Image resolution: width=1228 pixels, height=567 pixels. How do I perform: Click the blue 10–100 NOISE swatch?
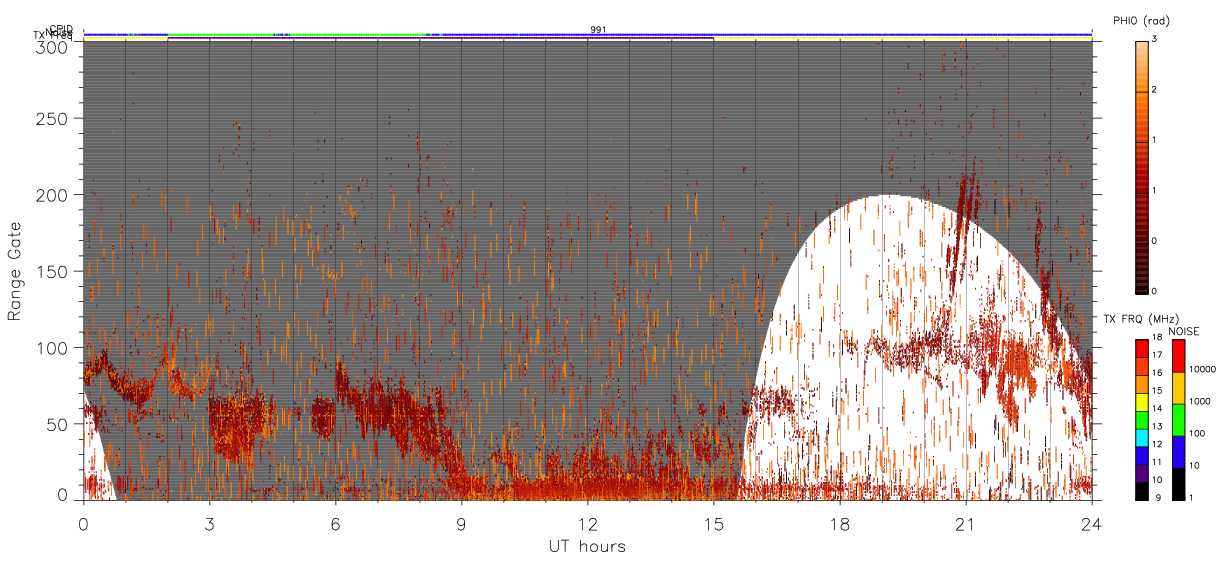click(x=1179, y=452)
